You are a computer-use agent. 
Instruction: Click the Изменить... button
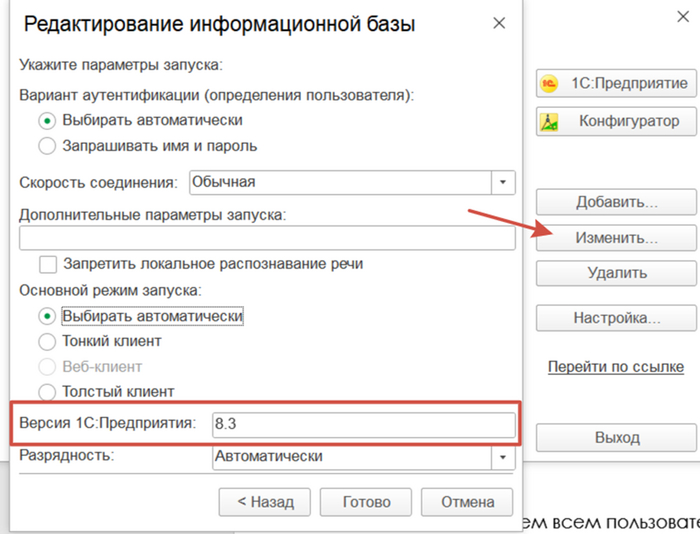click(x=616, y=238)
